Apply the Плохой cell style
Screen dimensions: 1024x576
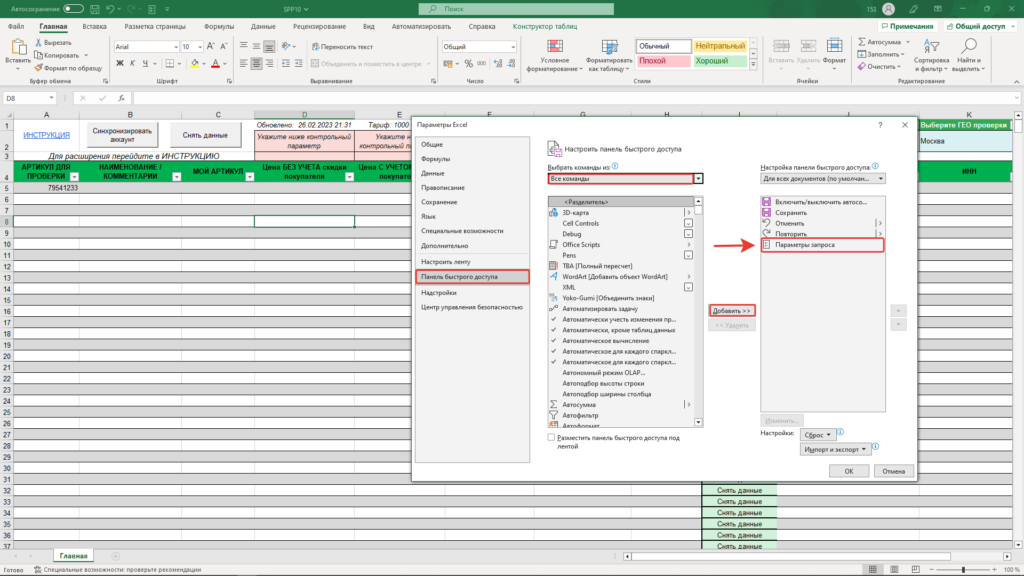(663, 61)
